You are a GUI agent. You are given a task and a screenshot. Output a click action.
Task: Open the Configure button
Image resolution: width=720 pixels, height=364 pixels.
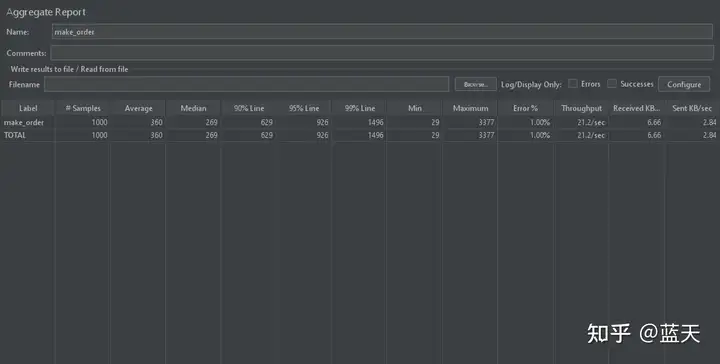click(x=684, y=84)
